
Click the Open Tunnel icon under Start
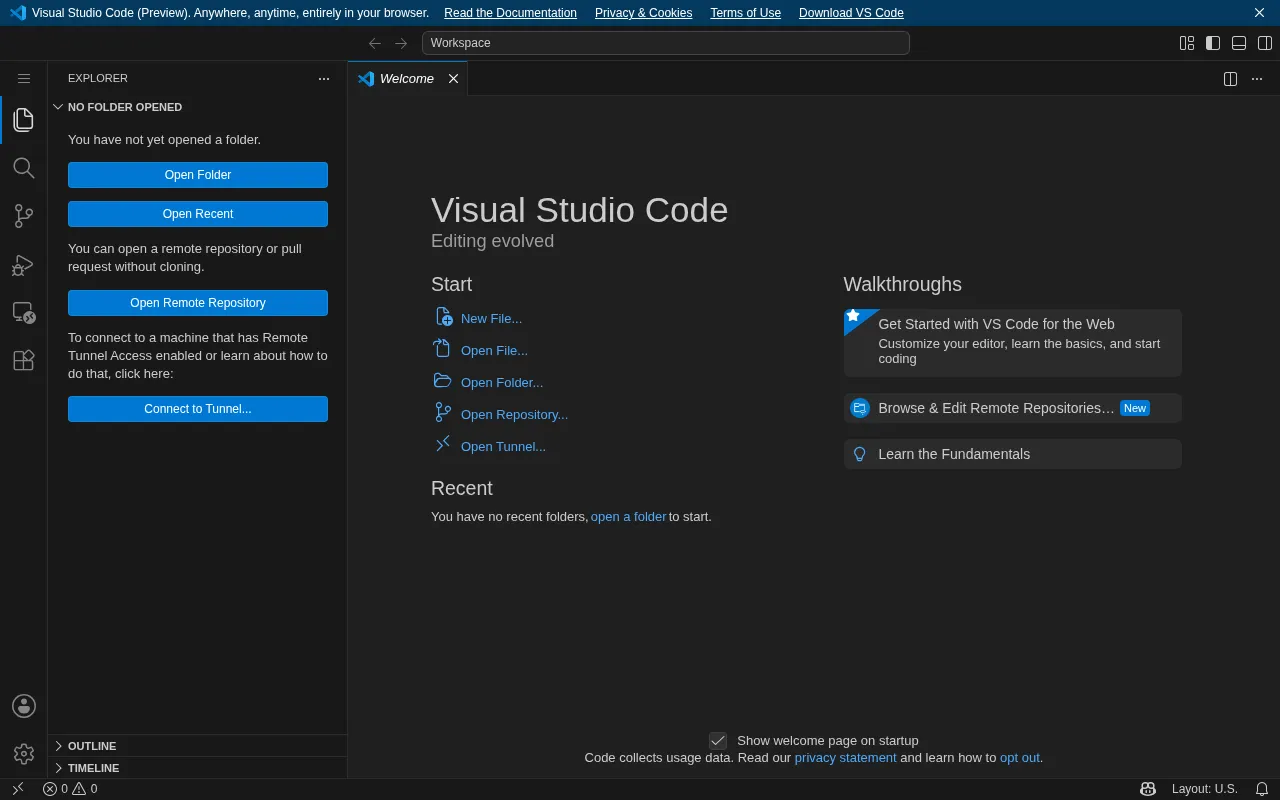443,445
